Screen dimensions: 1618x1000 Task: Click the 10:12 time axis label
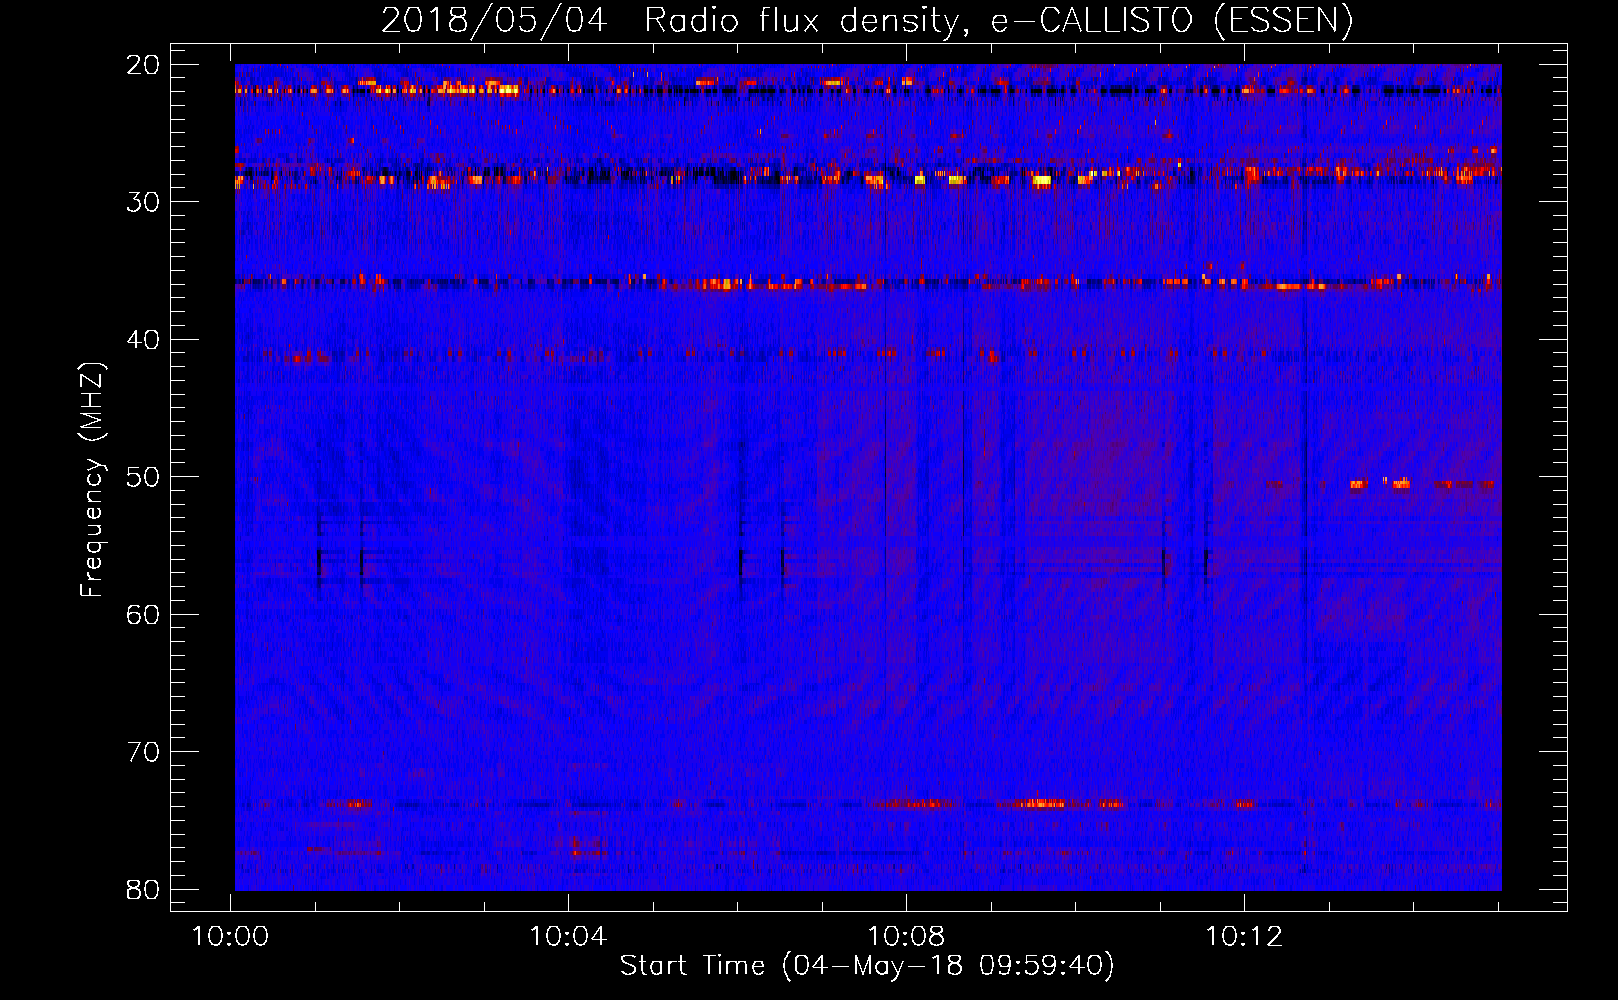point(1244,937)
